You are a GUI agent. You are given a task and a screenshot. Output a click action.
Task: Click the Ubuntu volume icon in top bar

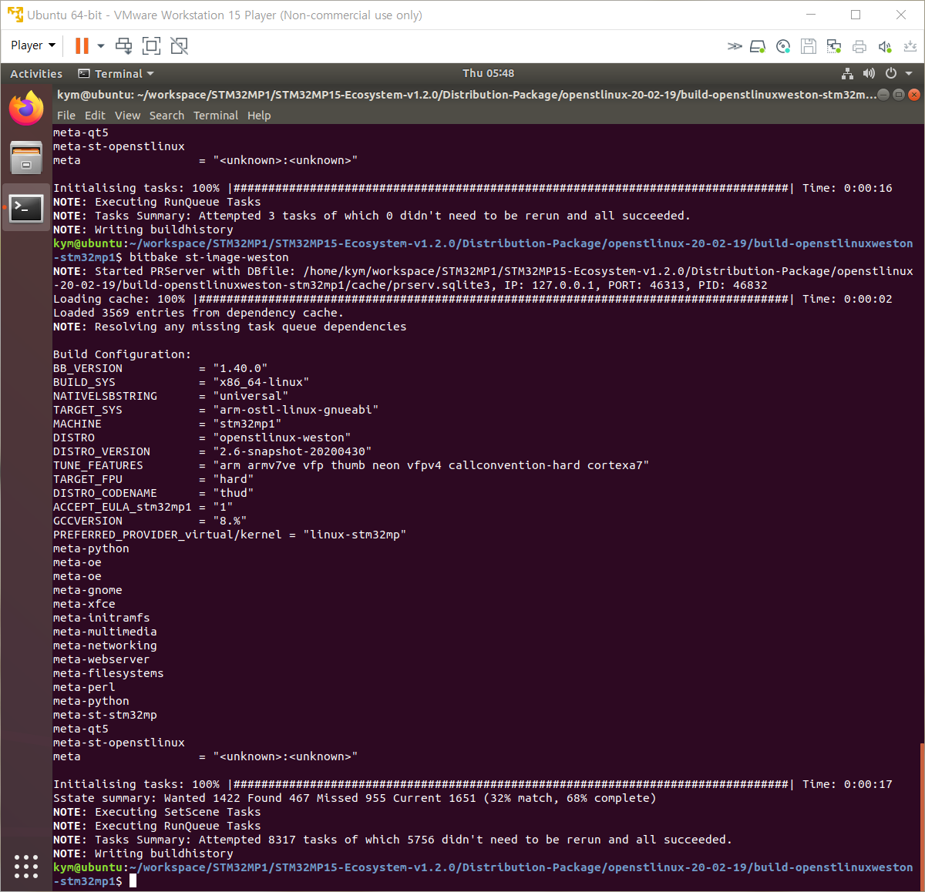869,74
